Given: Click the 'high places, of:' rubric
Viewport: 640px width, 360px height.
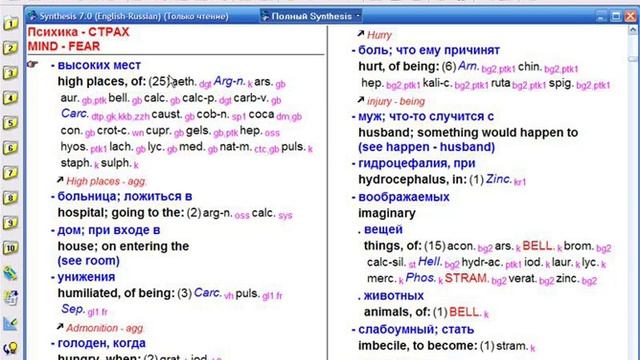Looking at the screenshot, I should point(102,81).
